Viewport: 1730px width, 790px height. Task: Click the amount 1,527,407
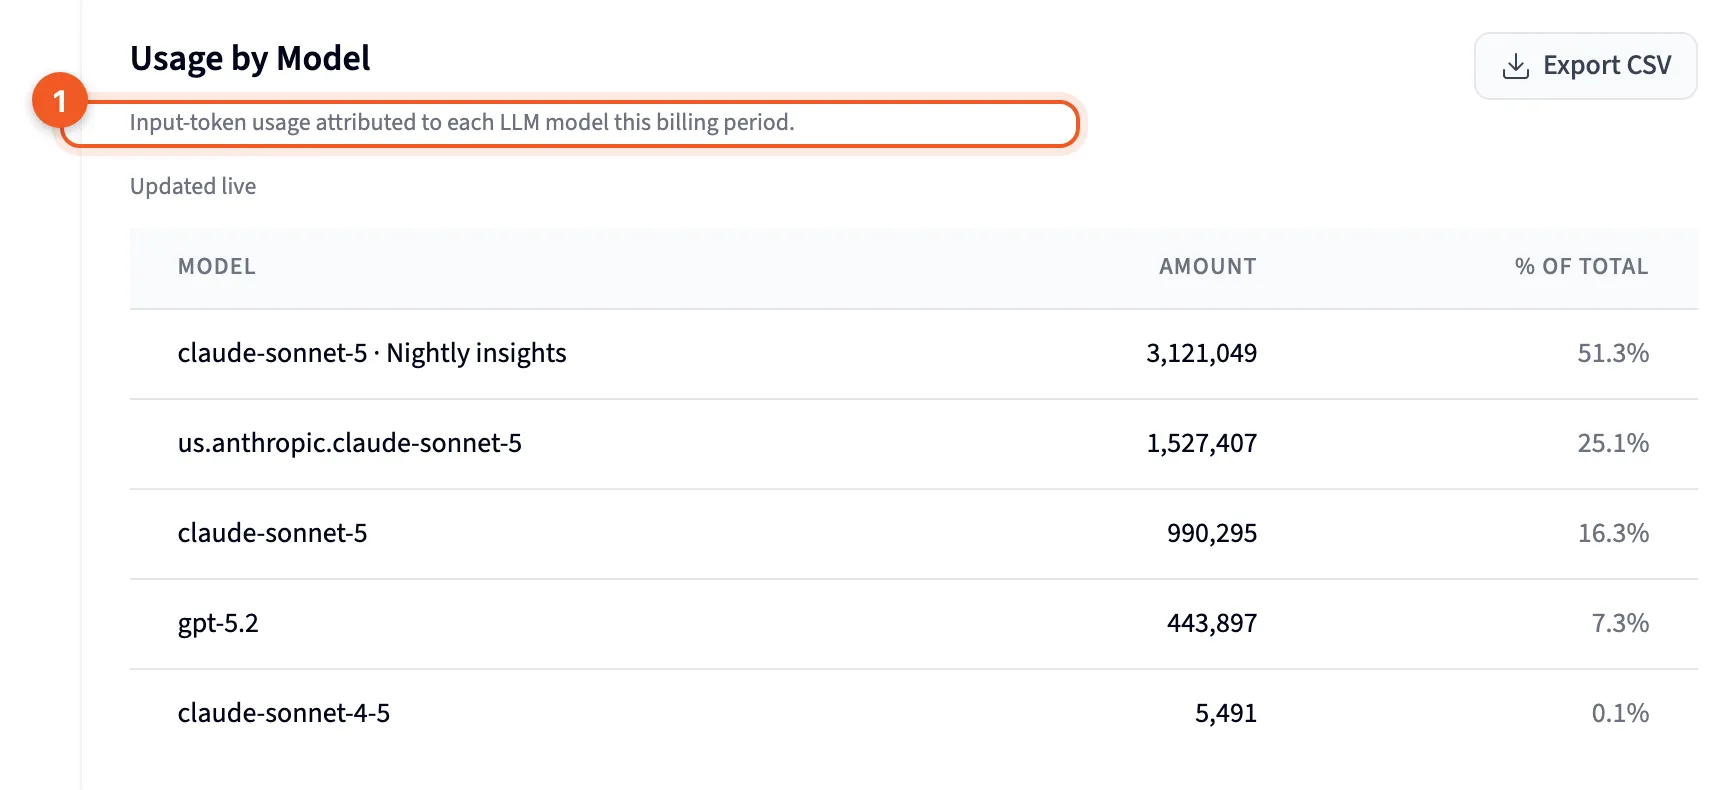click(1201, 443)
